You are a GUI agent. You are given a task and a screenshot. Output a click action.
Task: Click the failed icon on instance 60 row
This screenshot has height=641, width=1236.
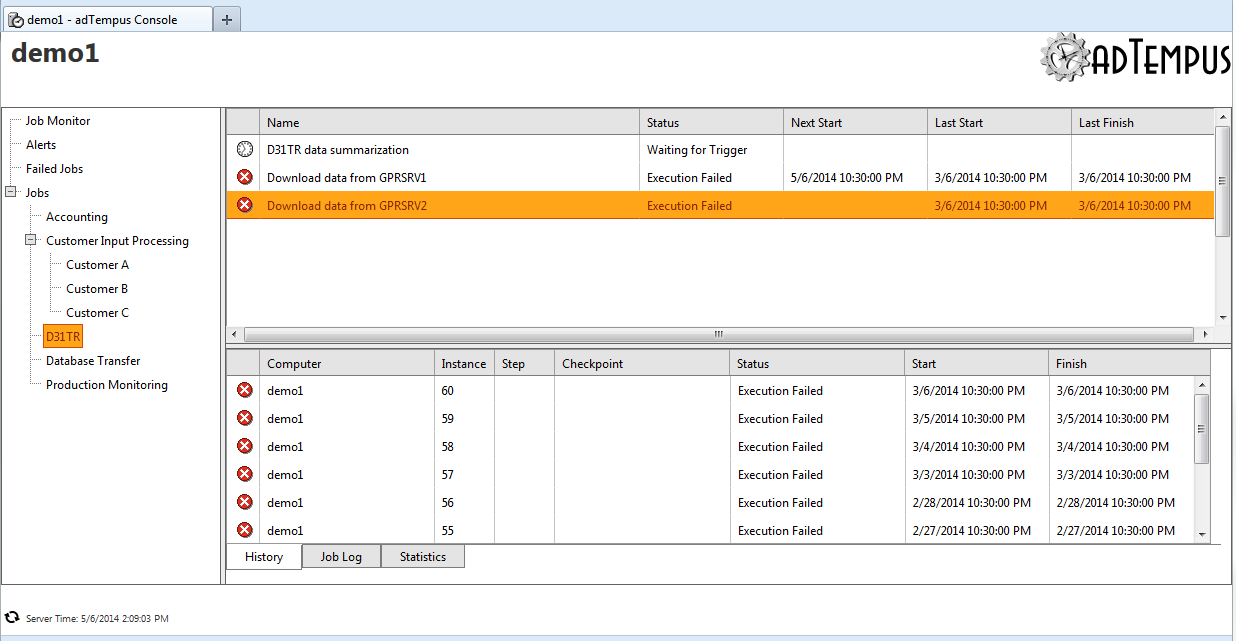coord(245,391)
